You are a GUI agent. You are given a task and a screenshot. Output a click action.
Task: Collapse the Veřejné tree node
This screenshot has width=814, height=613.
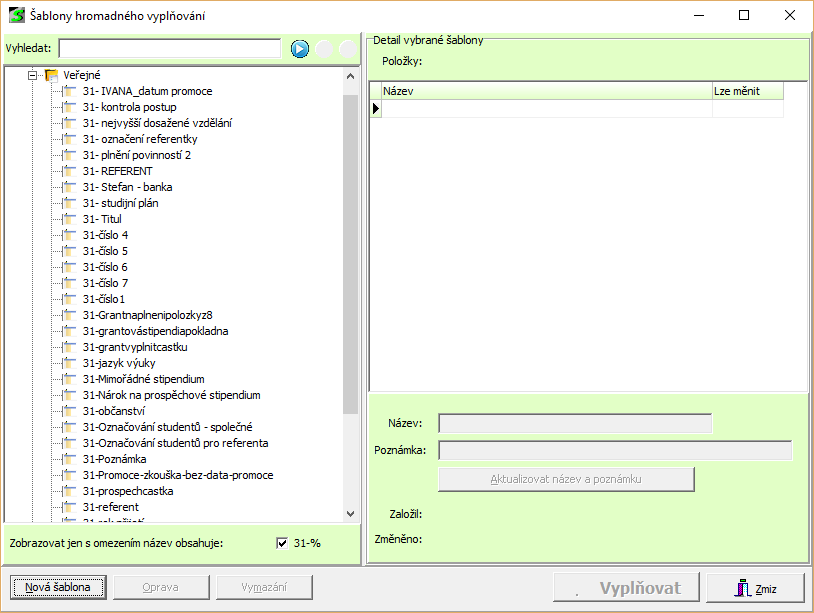[x=33, y=75]
